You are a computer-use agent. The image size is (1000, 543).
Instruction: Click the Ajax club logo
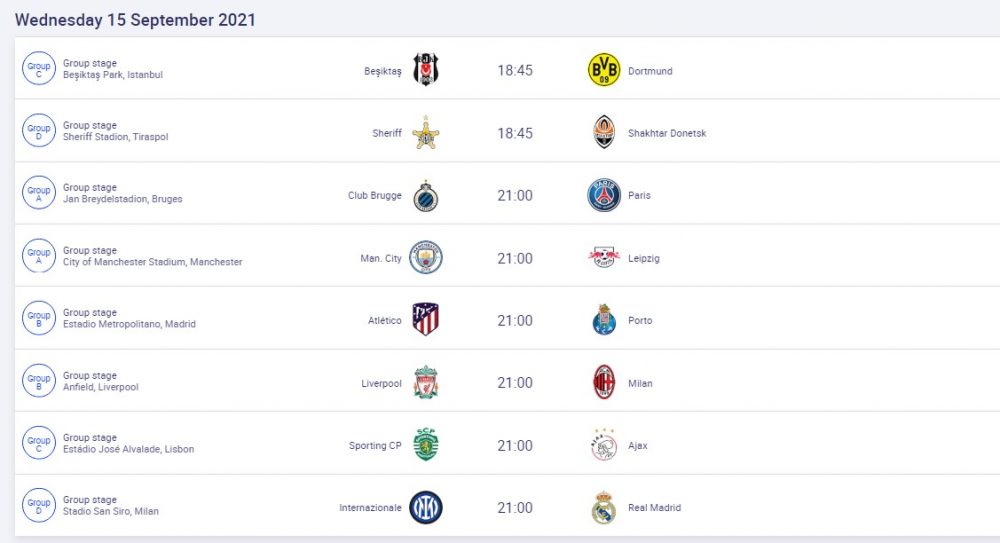pyautogui.click(x=604, y=445)
